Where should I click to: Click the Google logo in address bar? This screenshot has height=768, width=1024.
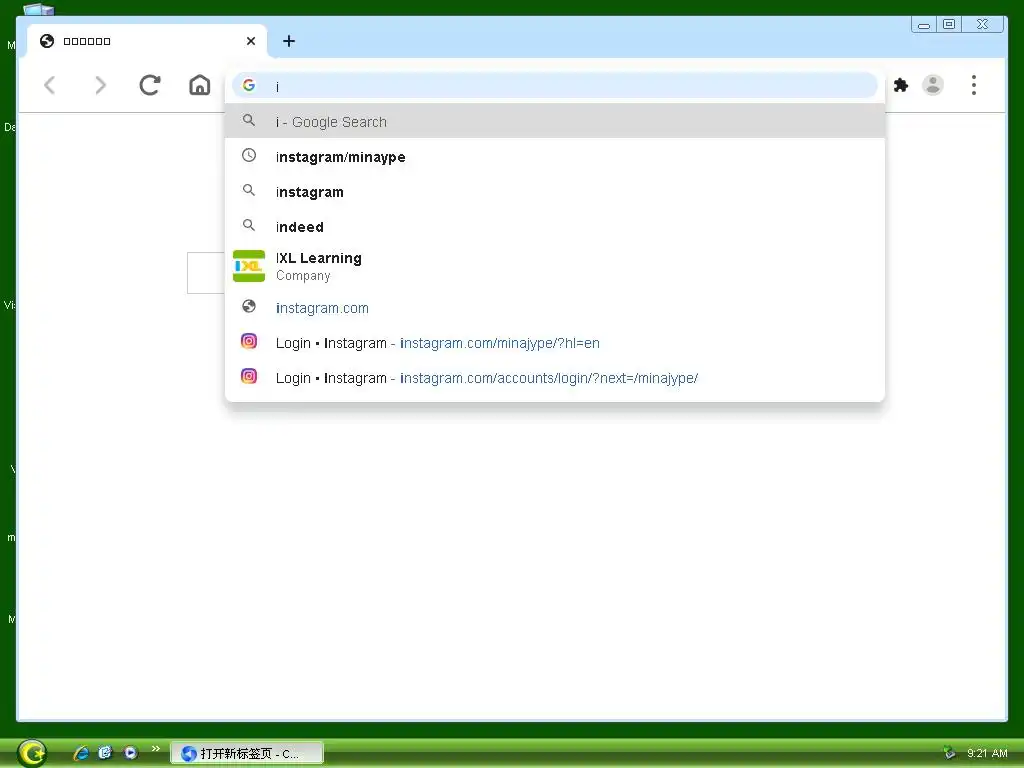(249, 85)
